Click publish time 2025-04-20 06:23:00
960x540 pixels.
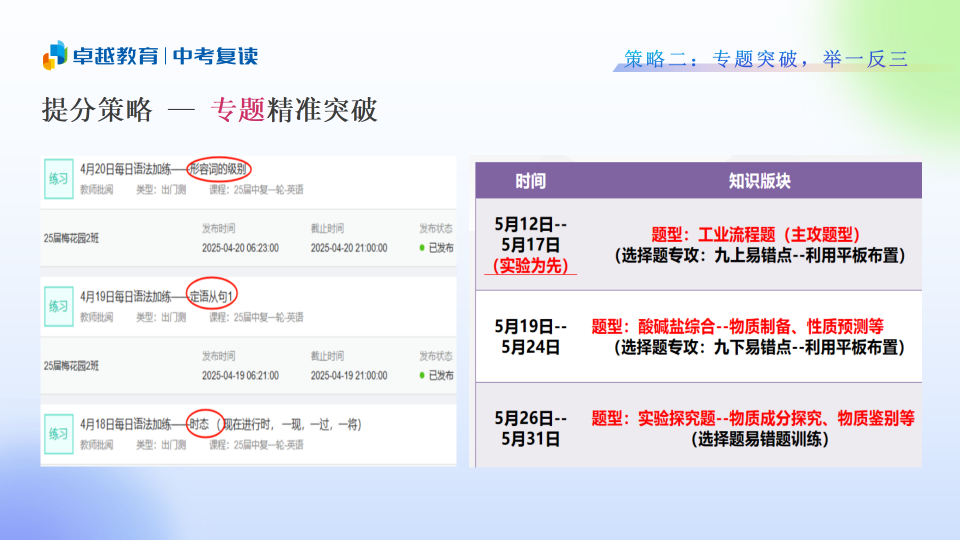[x=240, y=248]
